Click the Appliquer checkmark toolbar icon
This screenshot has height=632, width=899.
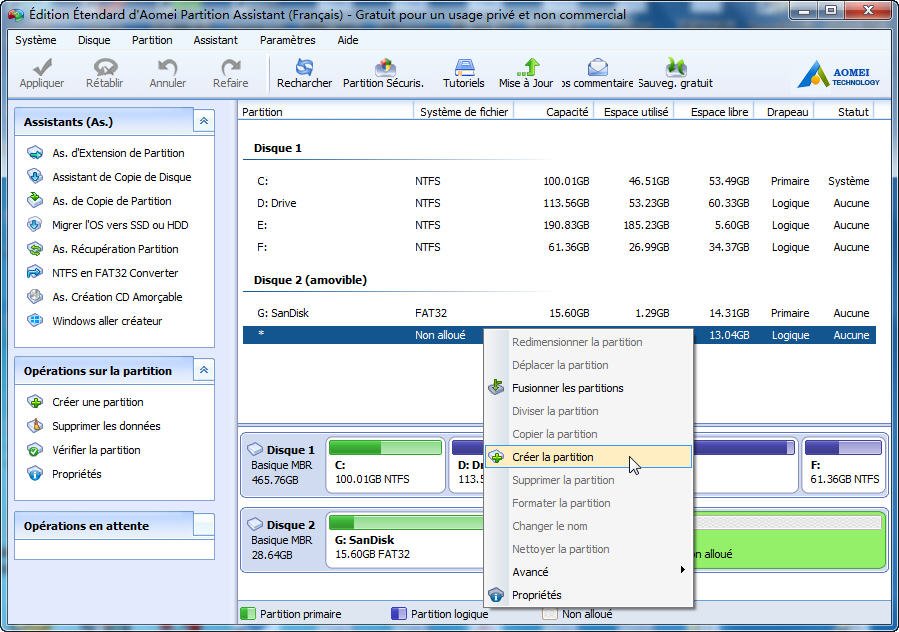point(42,67)
